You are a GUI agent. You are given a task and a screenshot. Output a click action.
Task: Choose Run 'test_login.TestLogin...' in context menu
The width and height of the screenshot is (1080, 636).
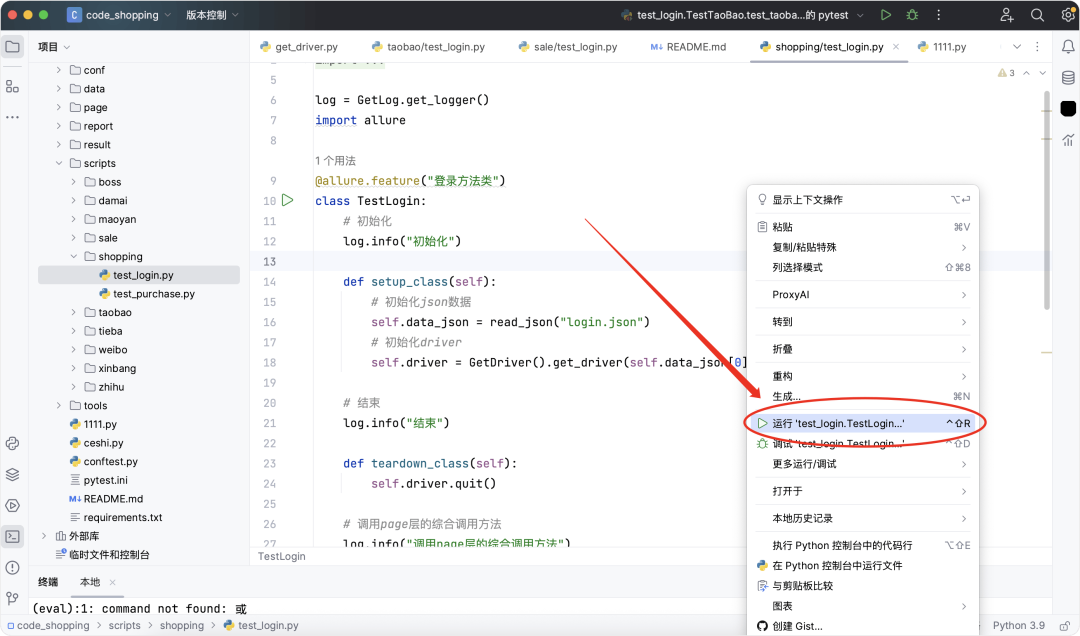pos(864,423)
